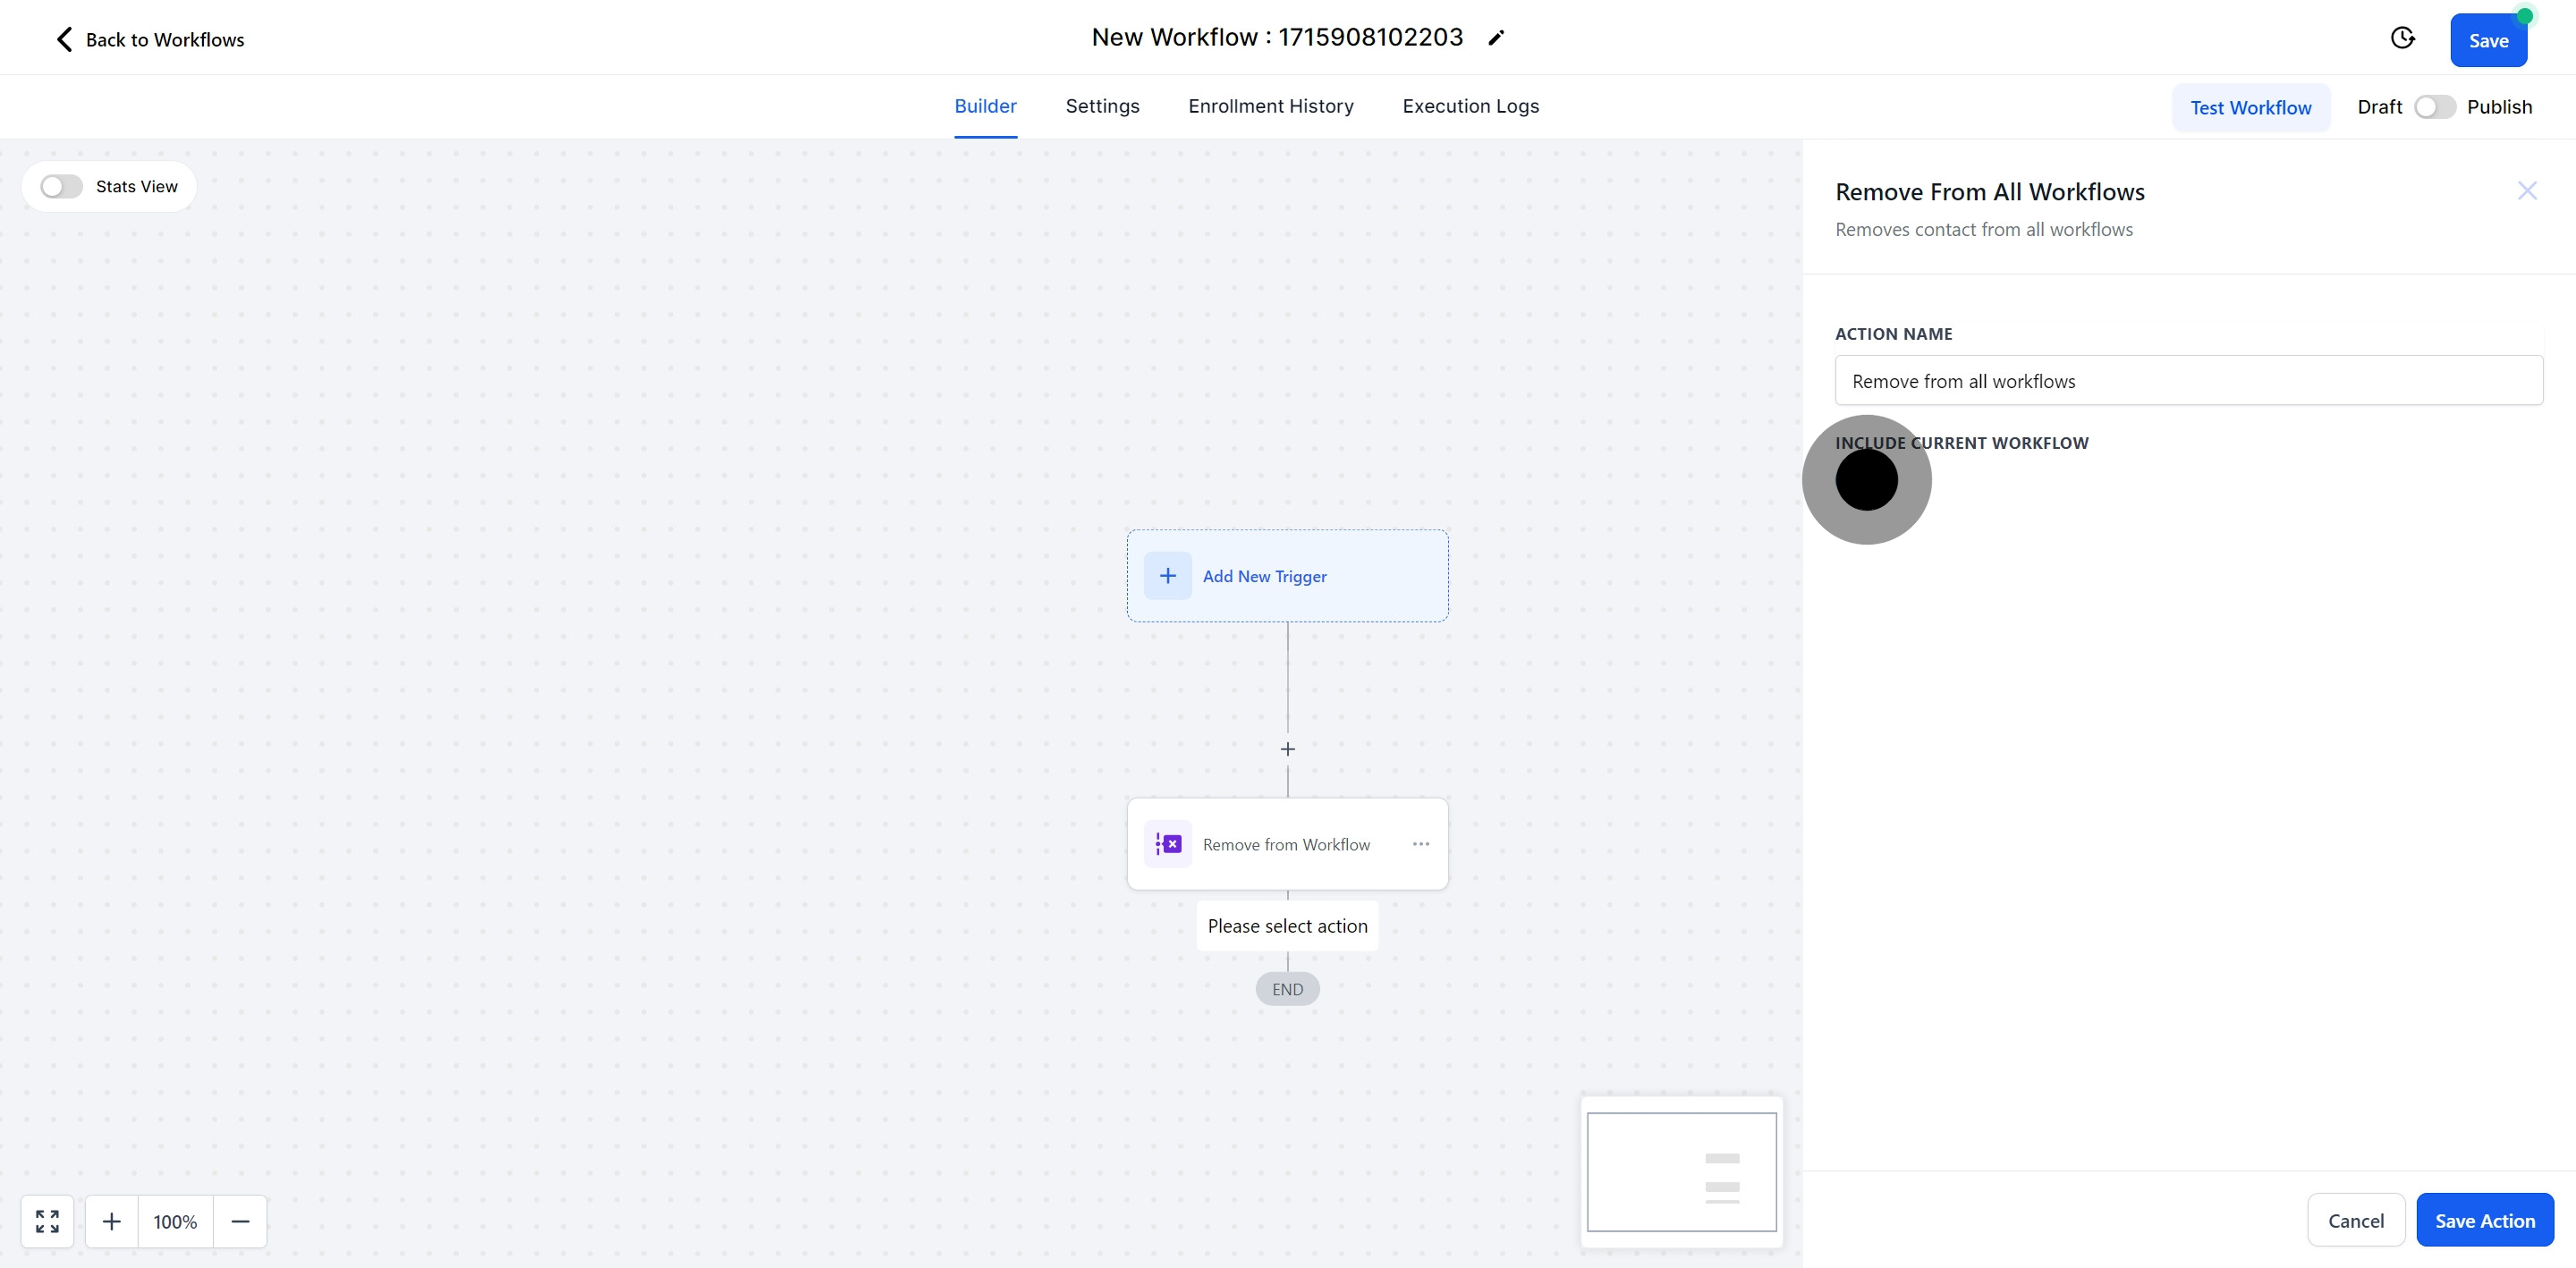Zoom out with the minus button
This screenshot has width=2576, height=1268.
click(x=240, y=1221)
